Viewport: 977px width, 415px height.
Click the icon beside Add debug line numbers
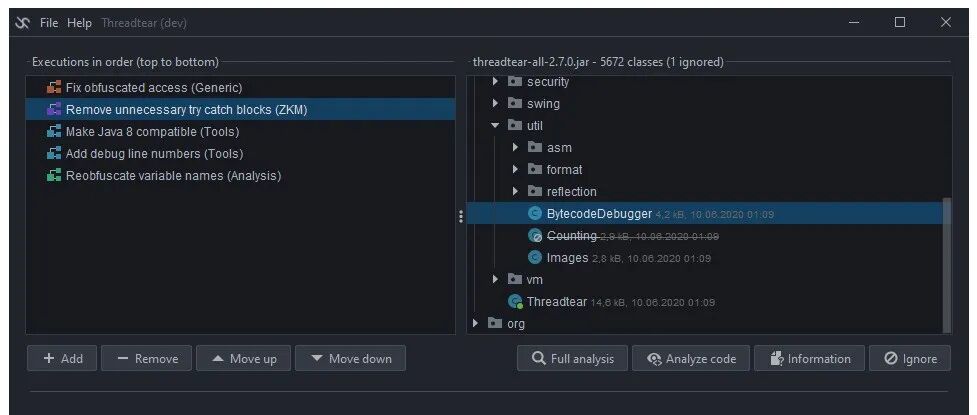point(54,153)
